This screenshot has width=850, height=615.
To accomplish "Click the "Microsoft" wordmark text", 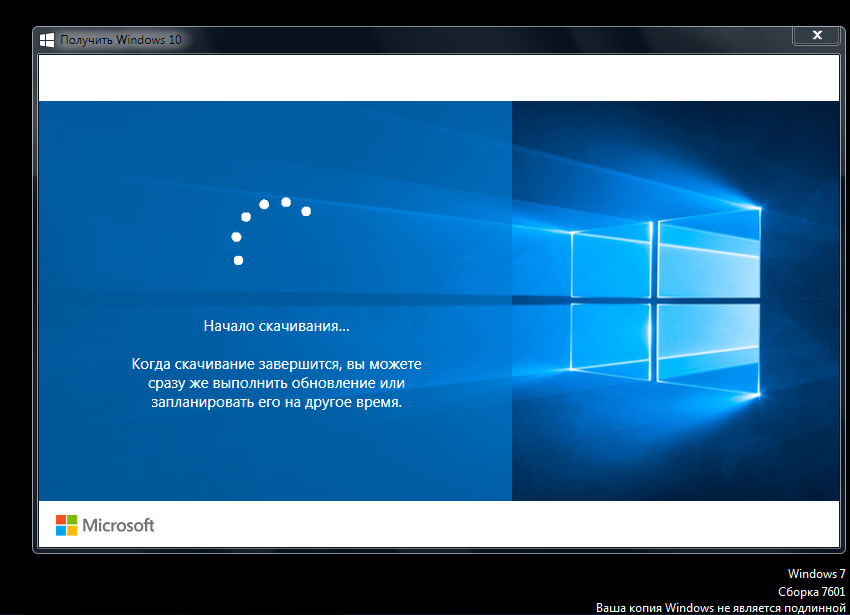I will (118, 525).
